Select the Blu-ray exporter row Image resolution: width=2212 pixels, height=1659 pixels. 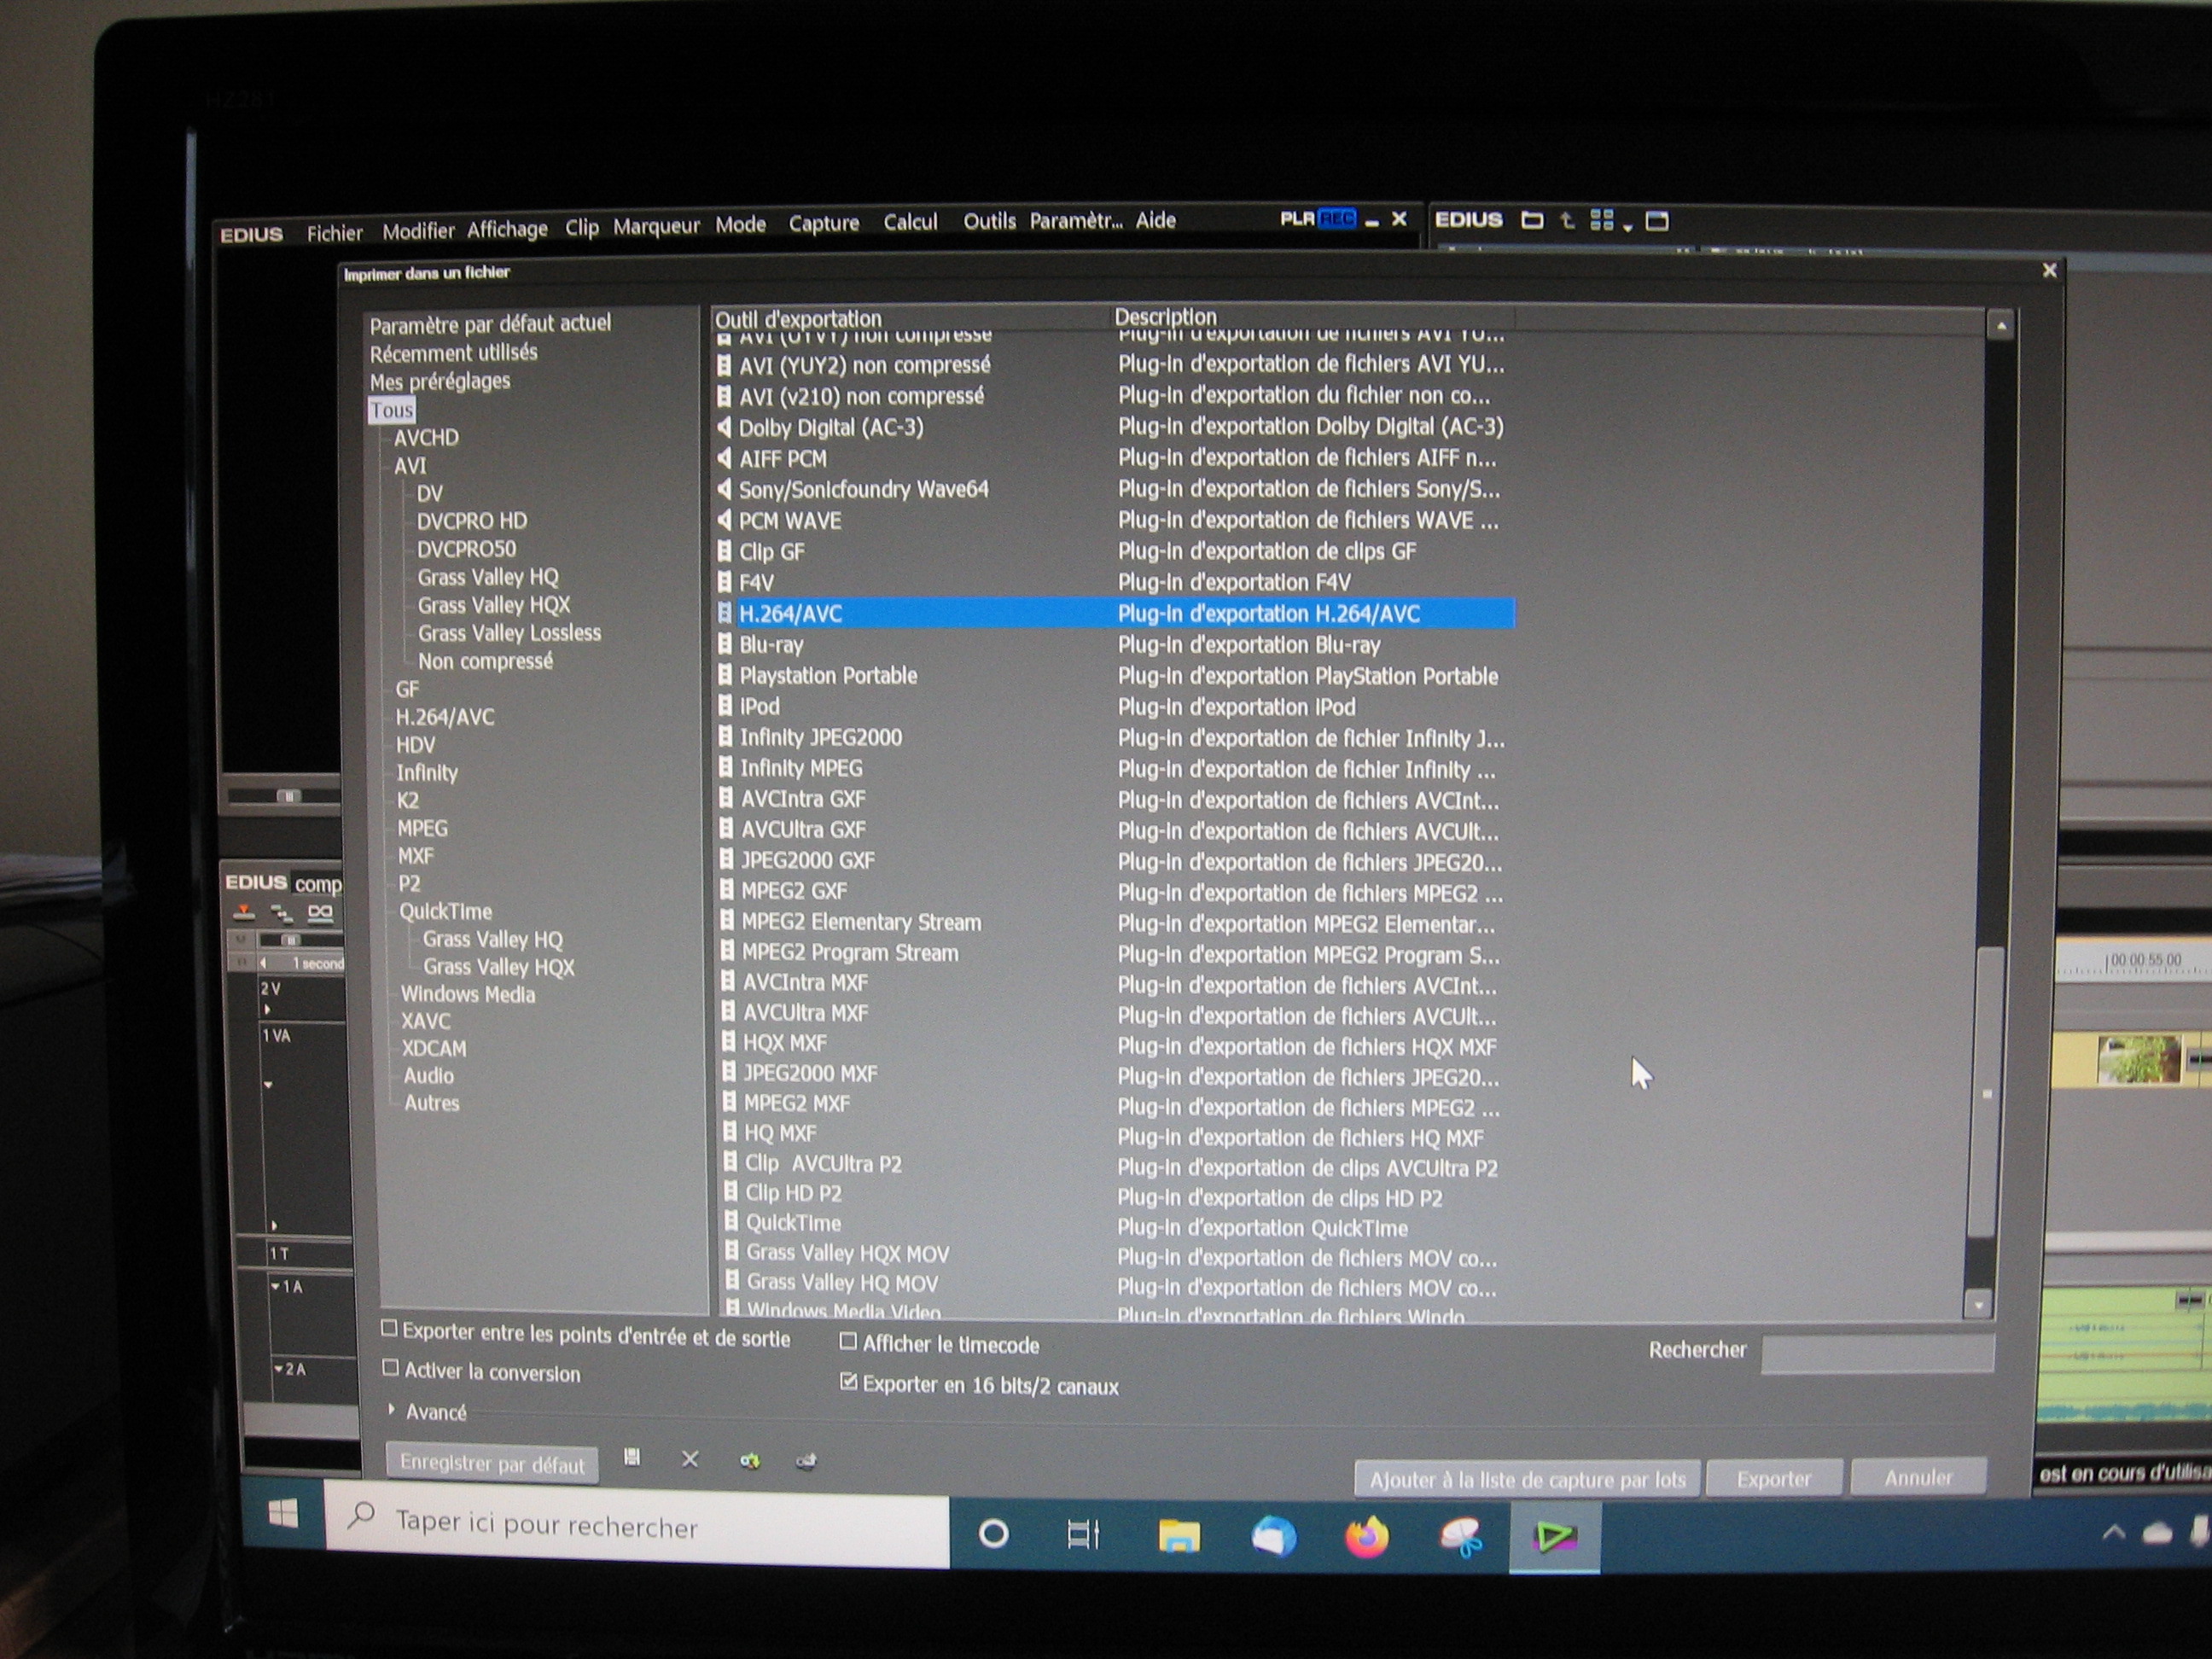click(1115, 645)
